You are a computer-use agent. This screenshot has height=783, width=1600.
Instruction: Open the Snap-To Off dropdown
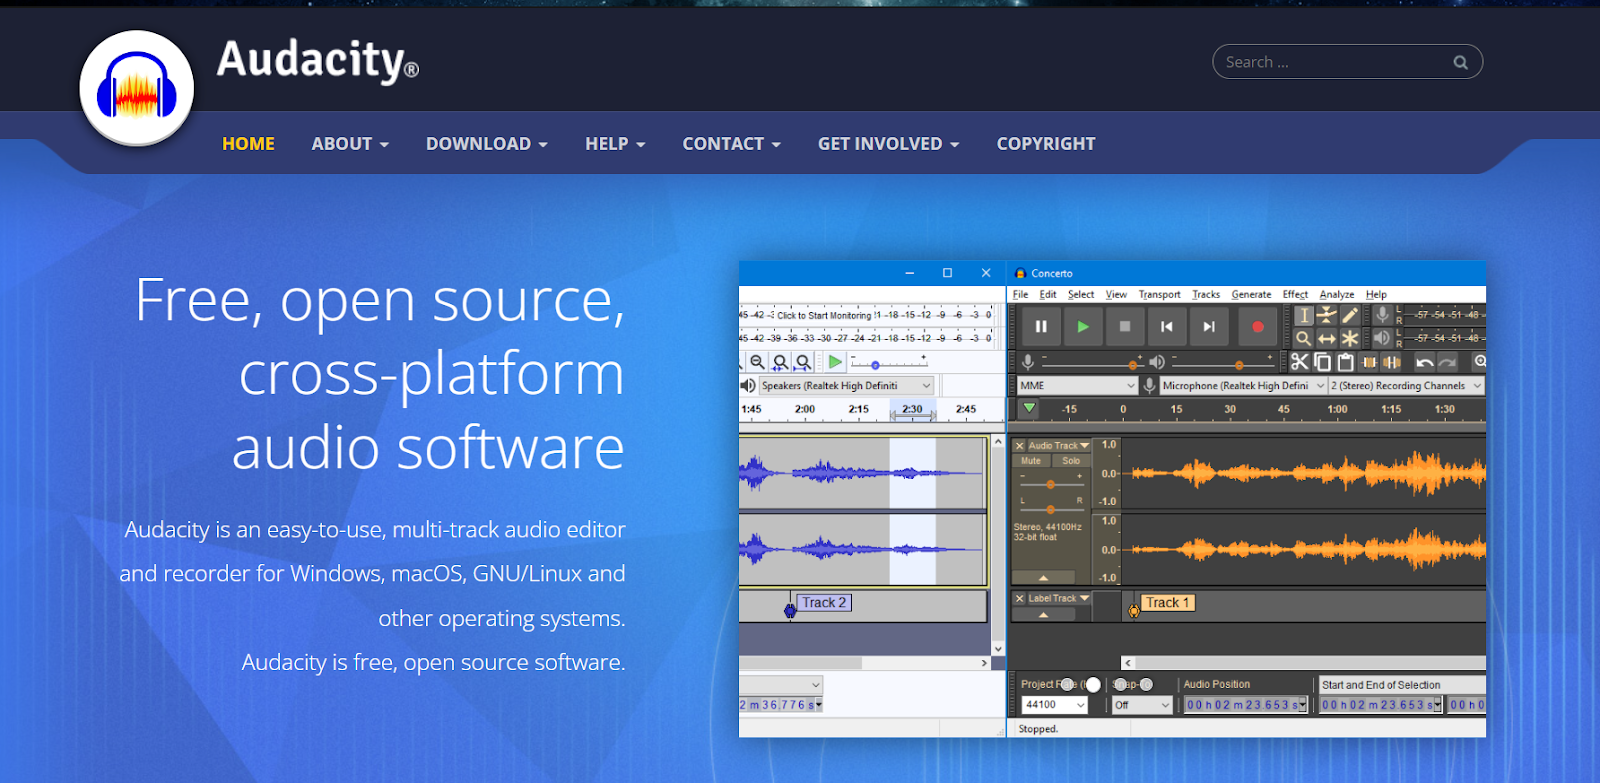point(1142,705)
